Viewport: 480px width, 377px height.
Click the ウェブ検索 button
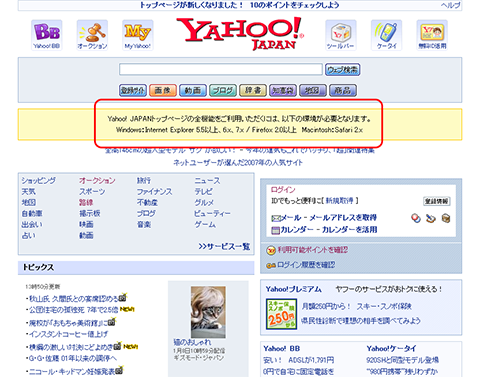342,70
